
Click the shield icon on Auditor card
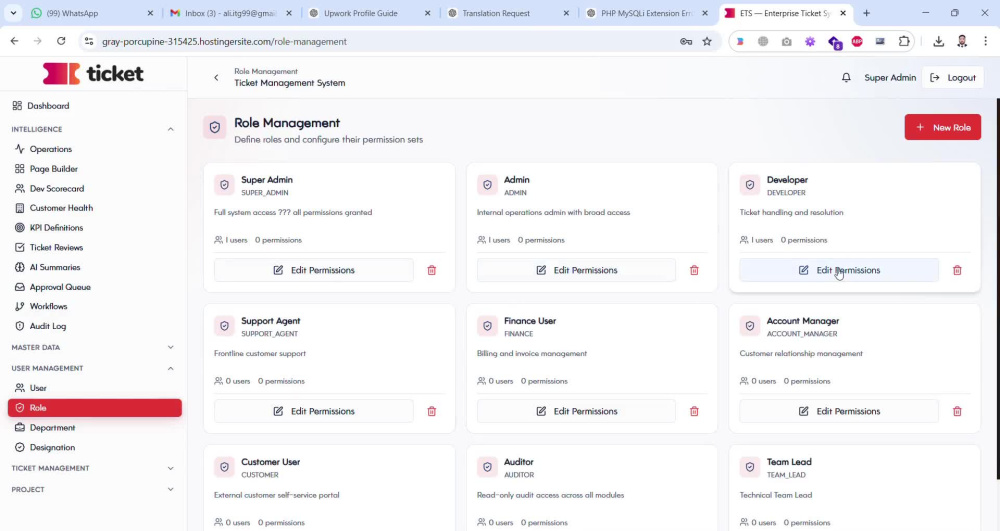487,467
